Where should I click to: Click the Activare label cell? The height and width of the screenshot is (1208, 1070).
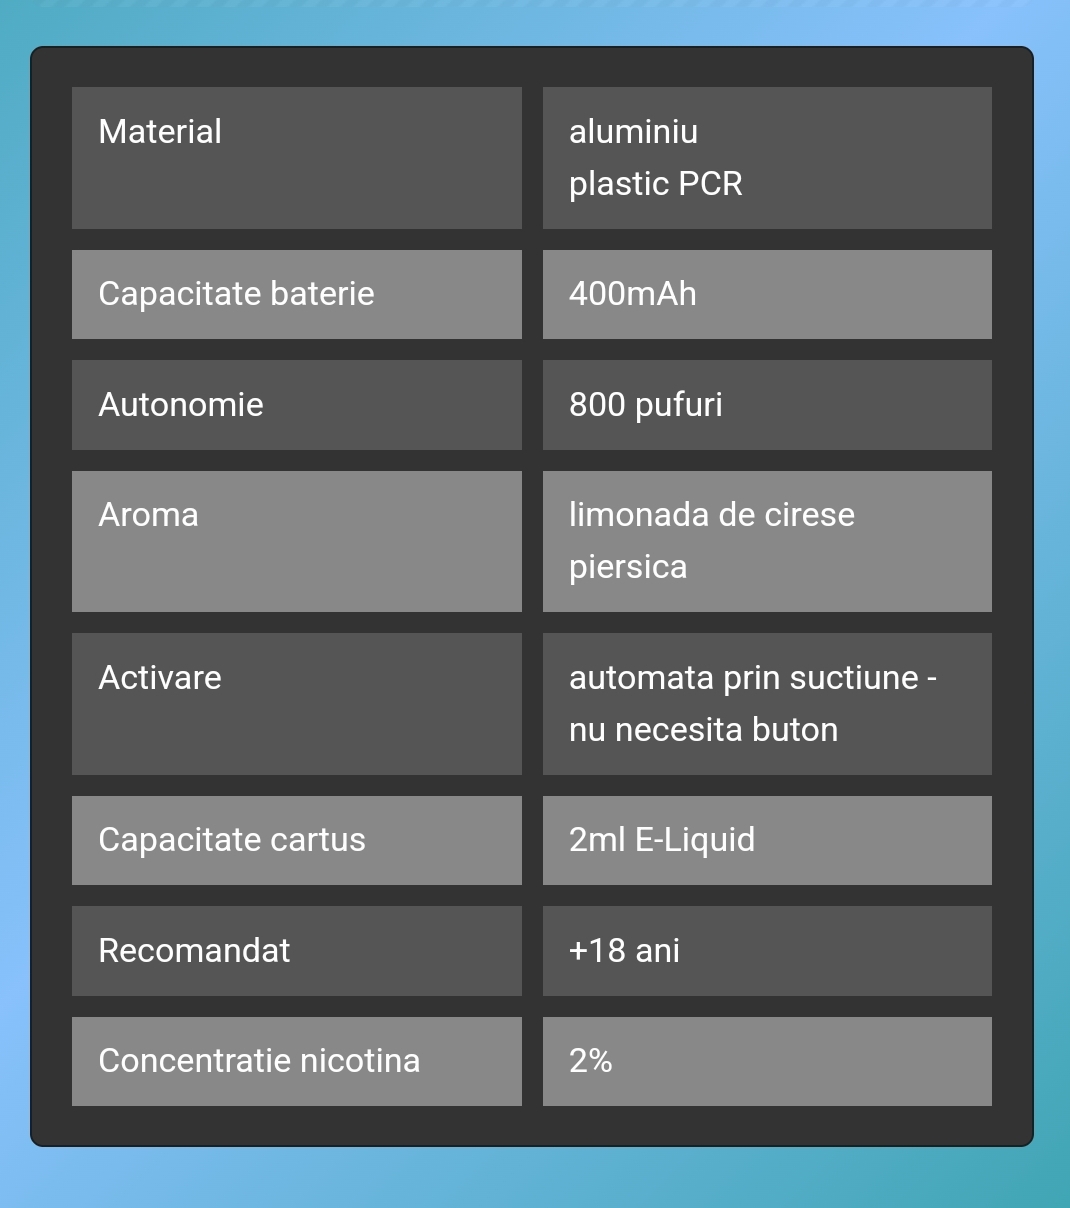click(x=297, y=704)
